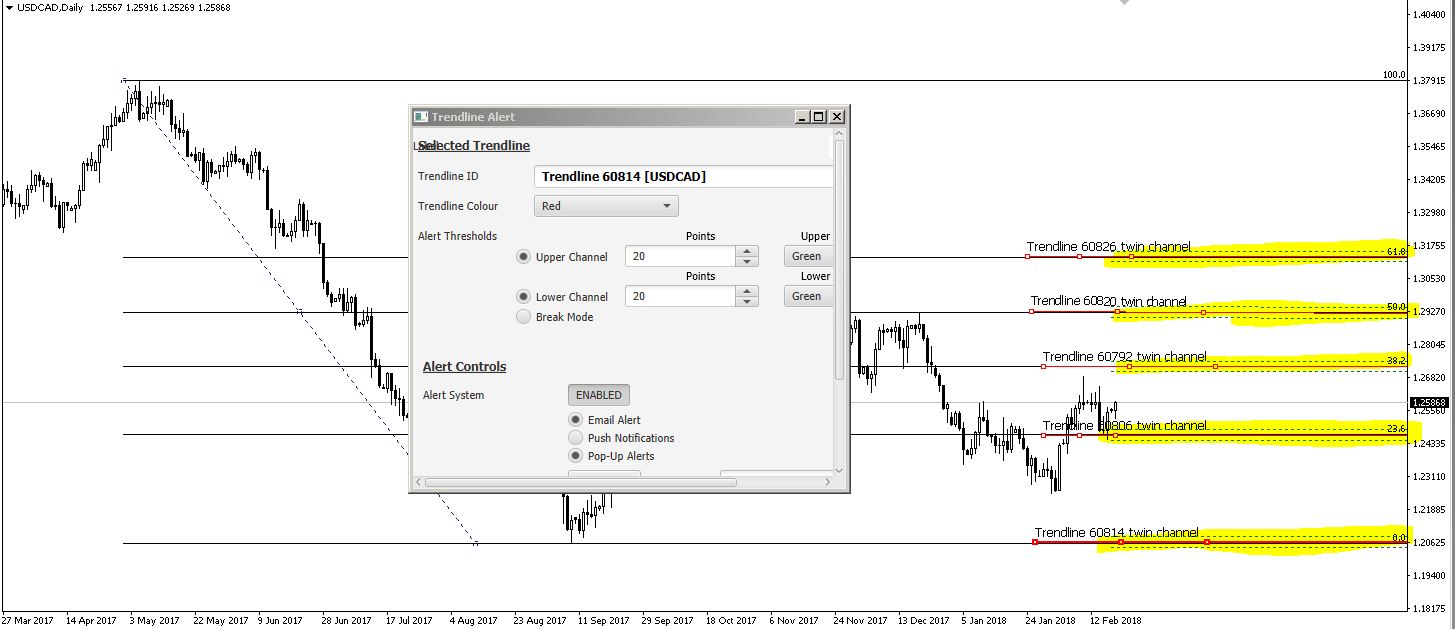Click the Trendline Alert window title icon
The width and height of the screenshot is (1455, 629).
pyautogui.click(x=421, y=117)
